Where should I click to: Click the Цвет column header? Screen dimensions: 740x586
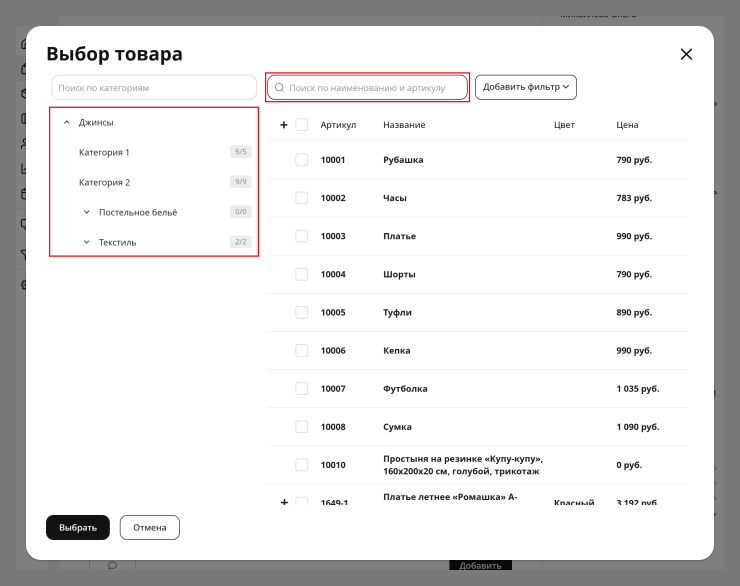point(564,125)
